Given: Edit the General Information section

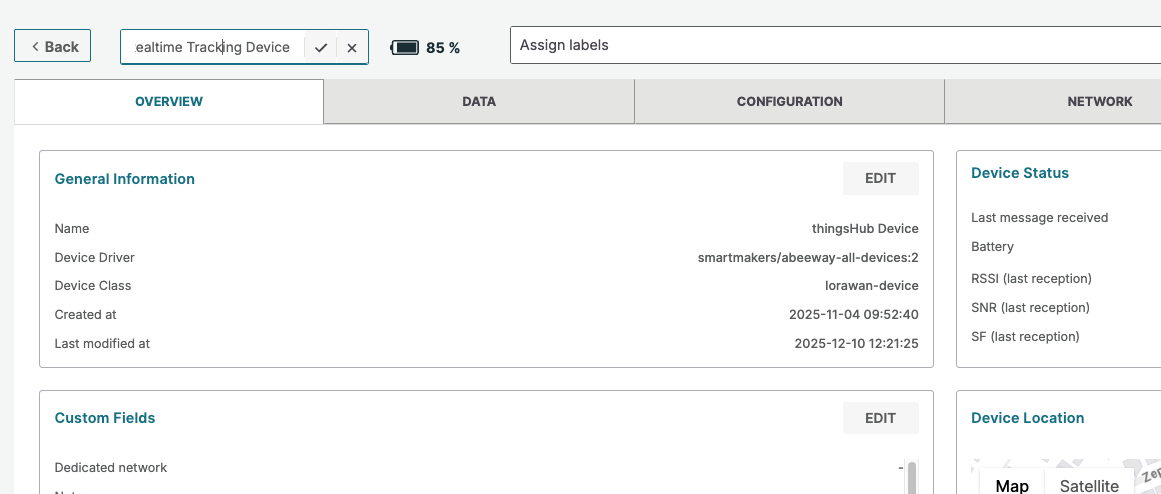Looking at the screenshot, I should point(880,178).
